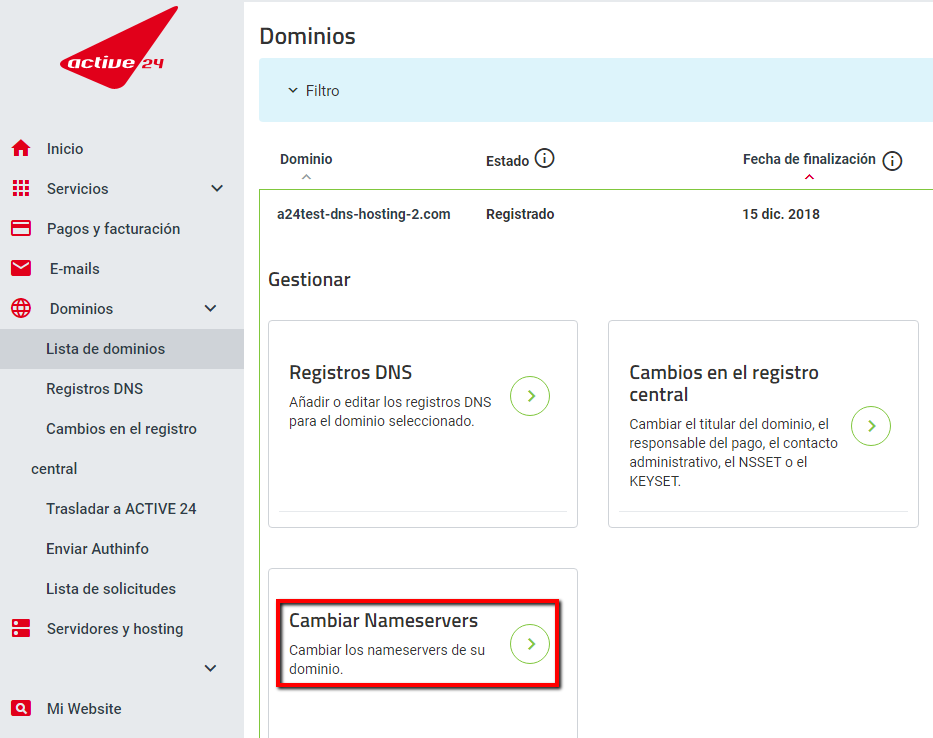Open Enviar Authinfo
The width and height of the screenshot is (933, 738).
pos(98,548)
